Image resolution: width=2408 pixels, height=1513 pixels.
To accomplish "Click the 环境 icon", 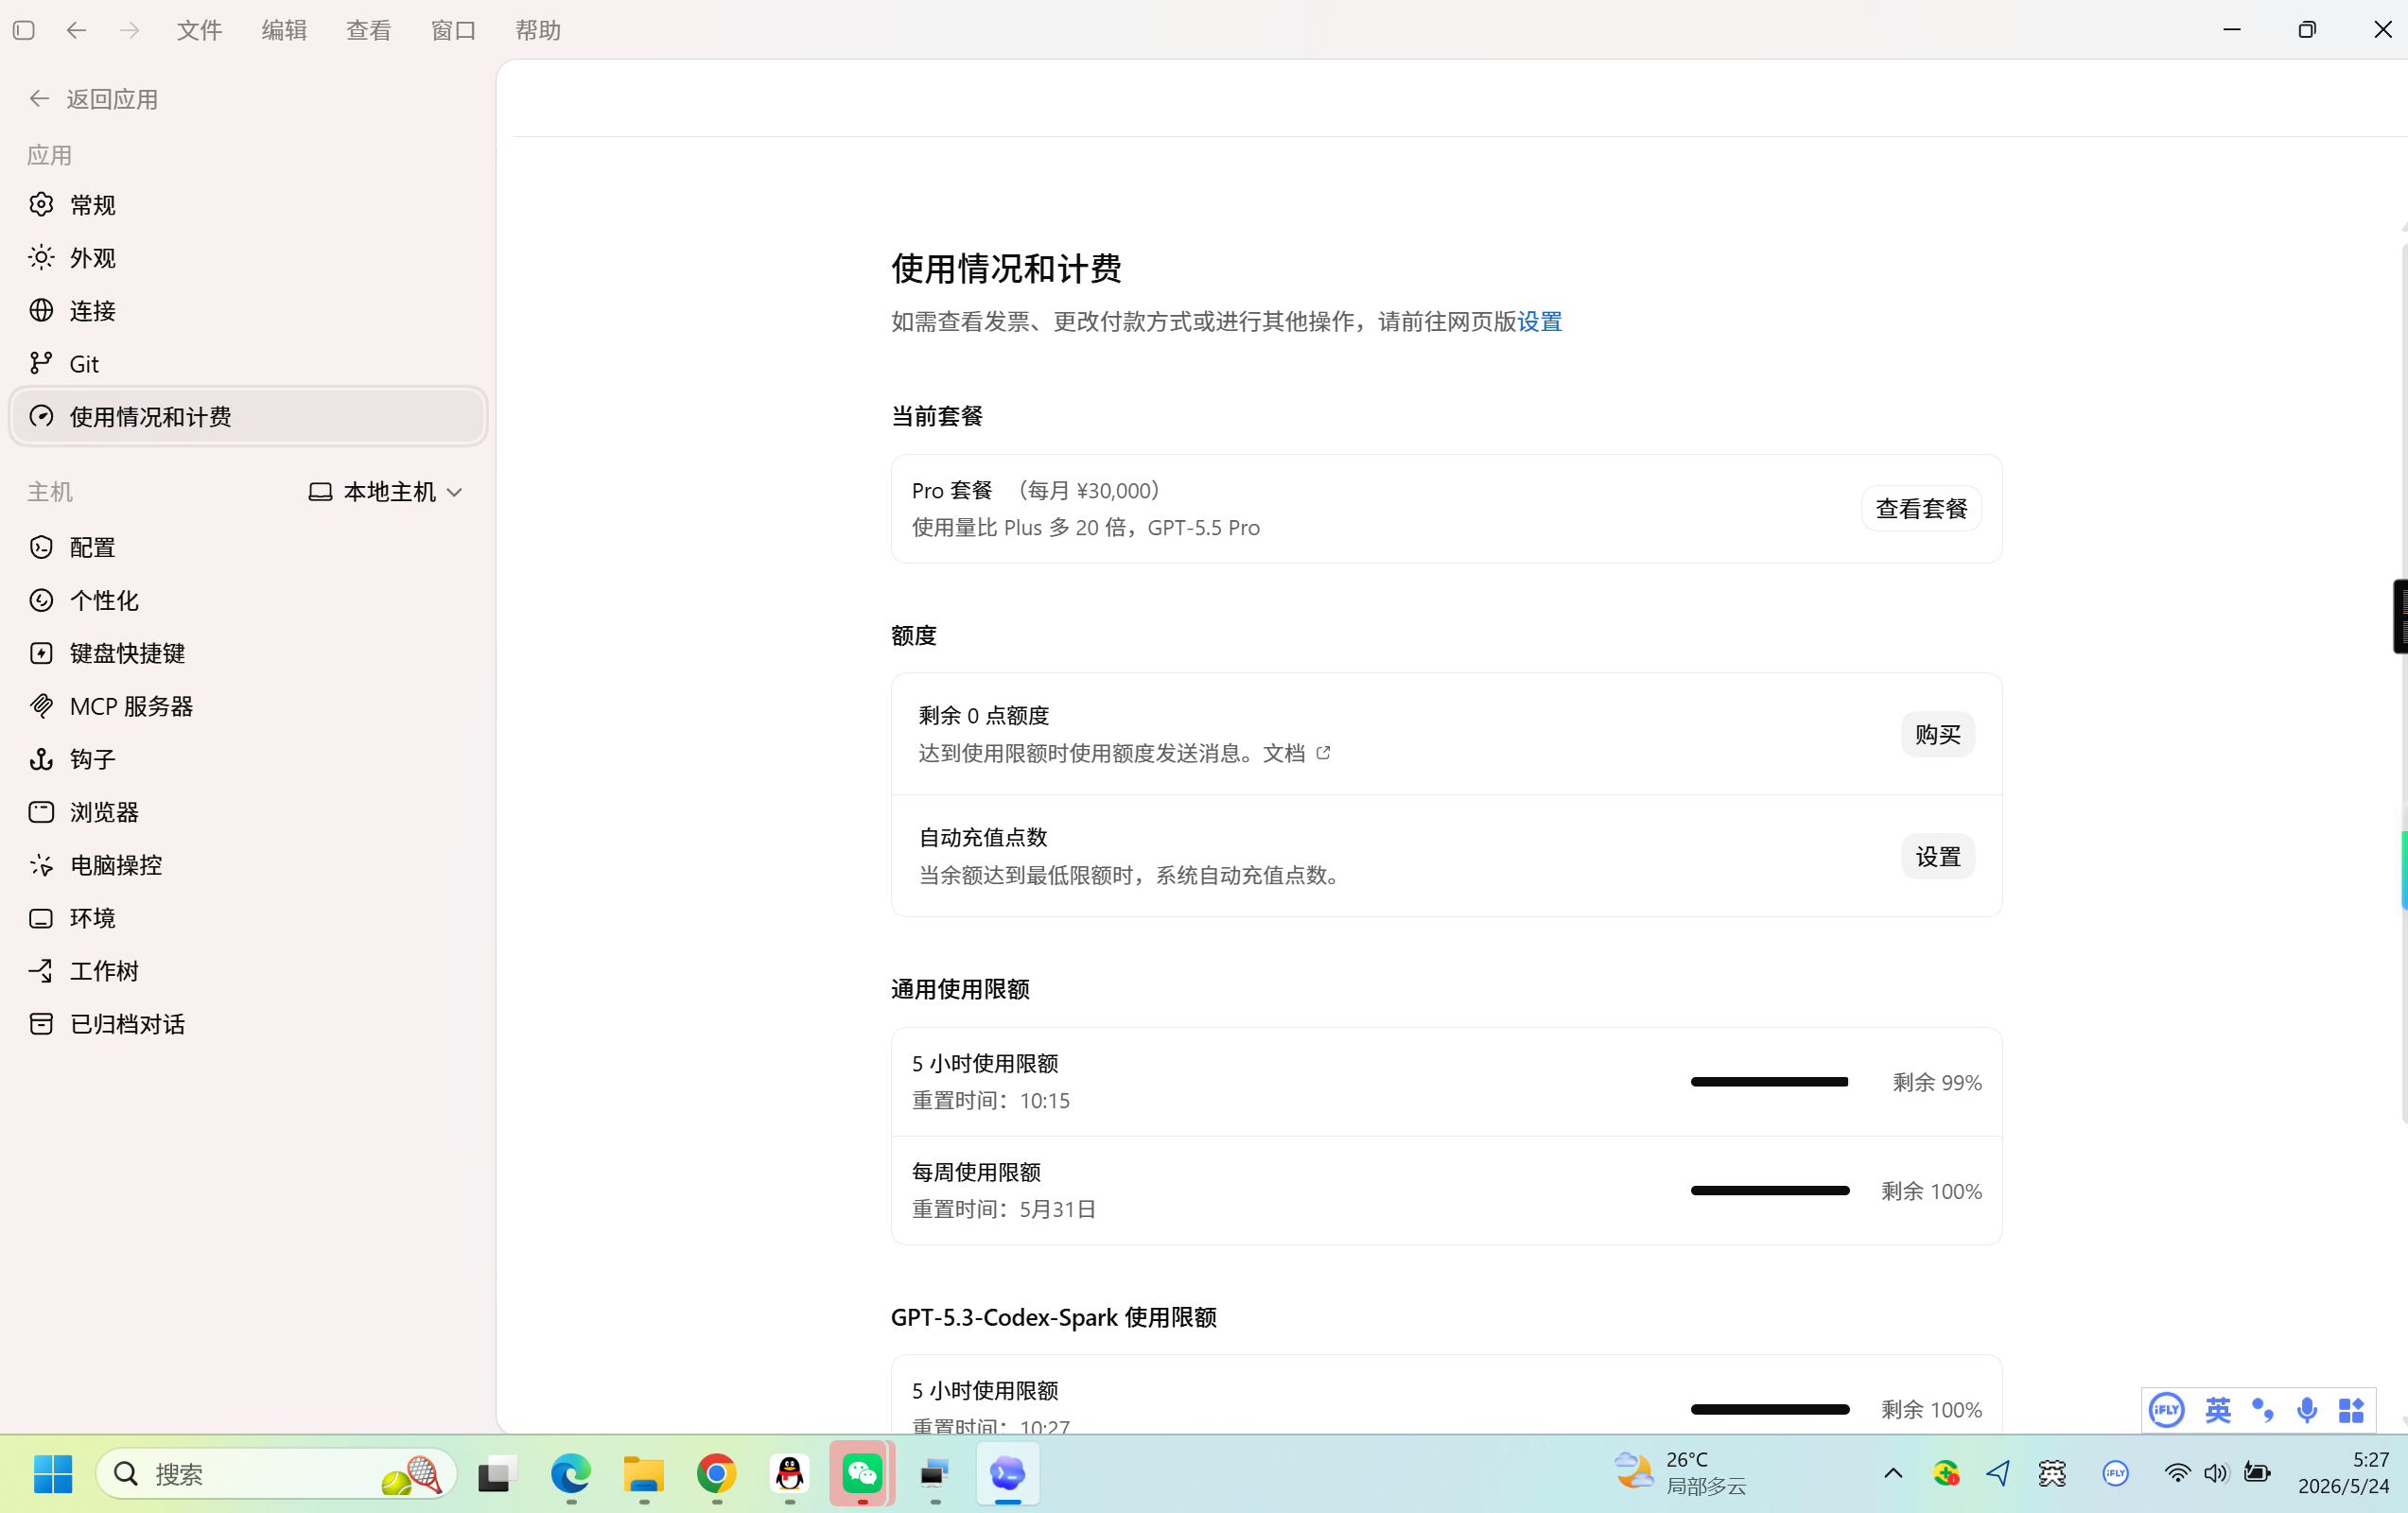I will click(41, 919).
